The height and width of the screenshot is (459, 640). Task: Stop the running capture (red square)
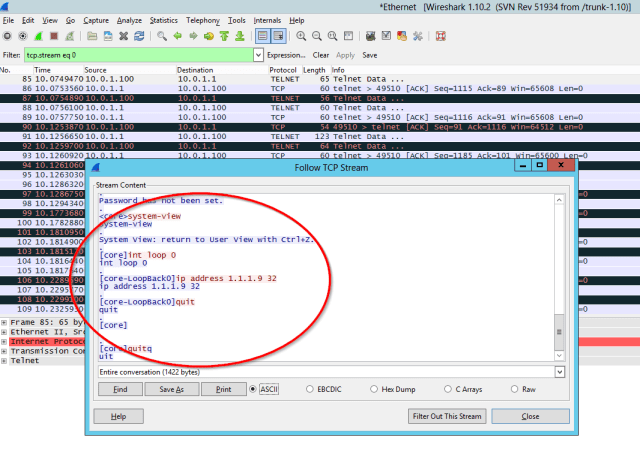click(x=54, y=36)
